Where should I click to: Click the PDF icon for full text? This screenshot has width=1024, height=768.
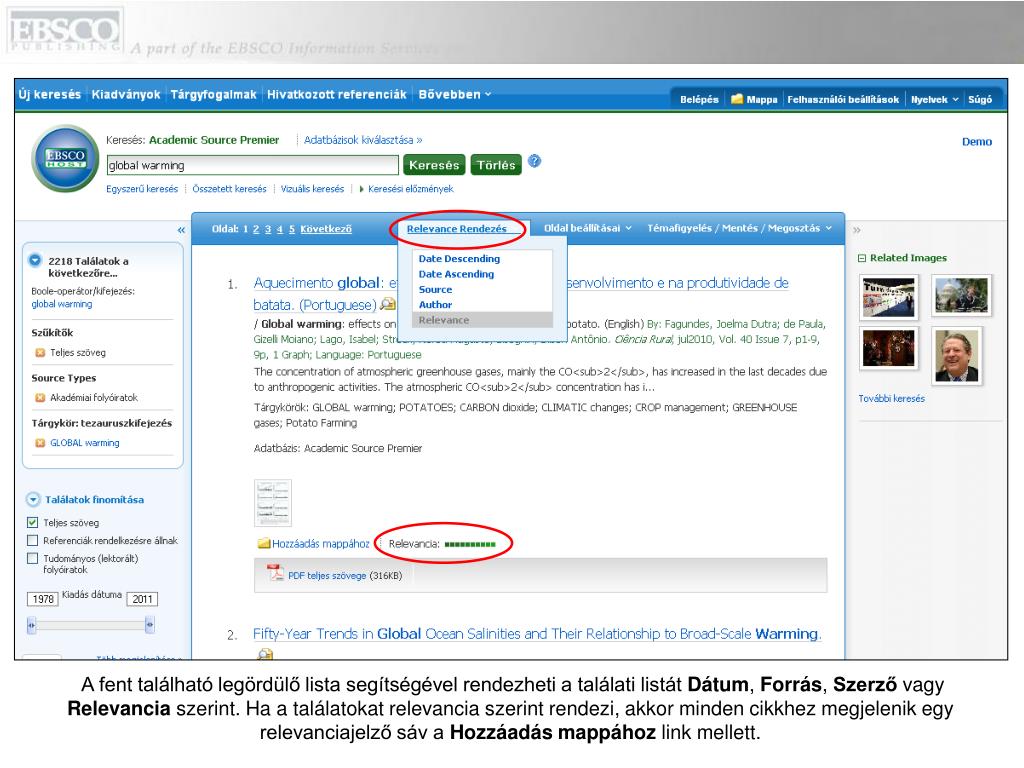(275, 573)
